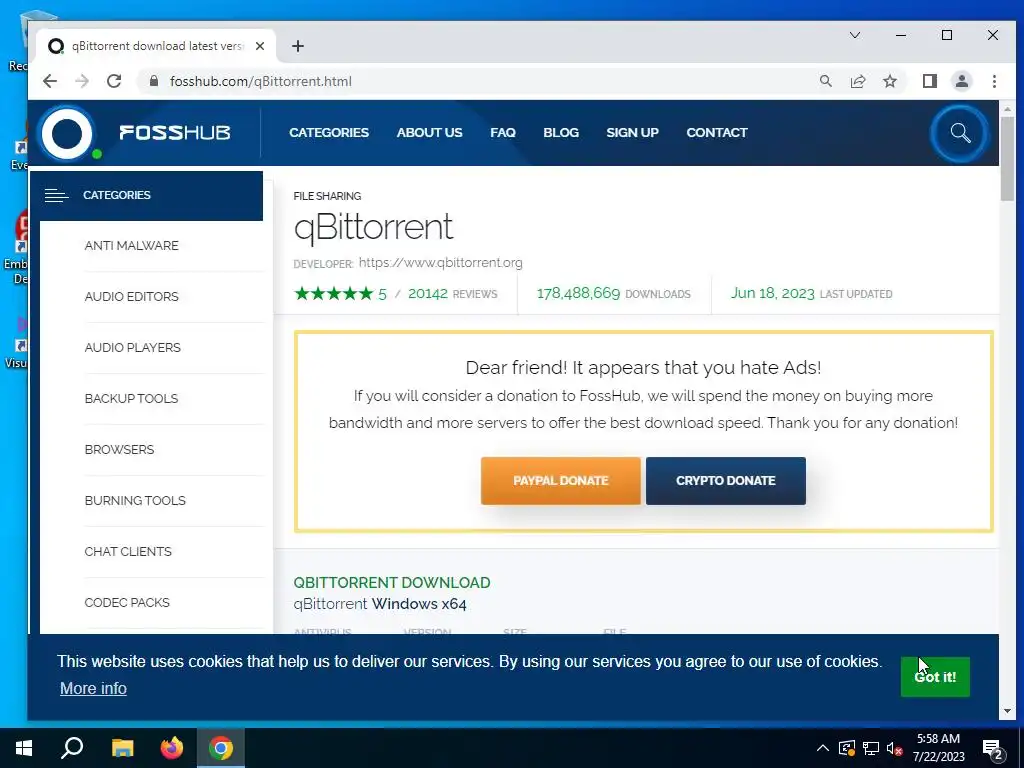1024x768 pixels.
Task: Select AUDIO PLAYERS category
Action: (x=133, y=347)
